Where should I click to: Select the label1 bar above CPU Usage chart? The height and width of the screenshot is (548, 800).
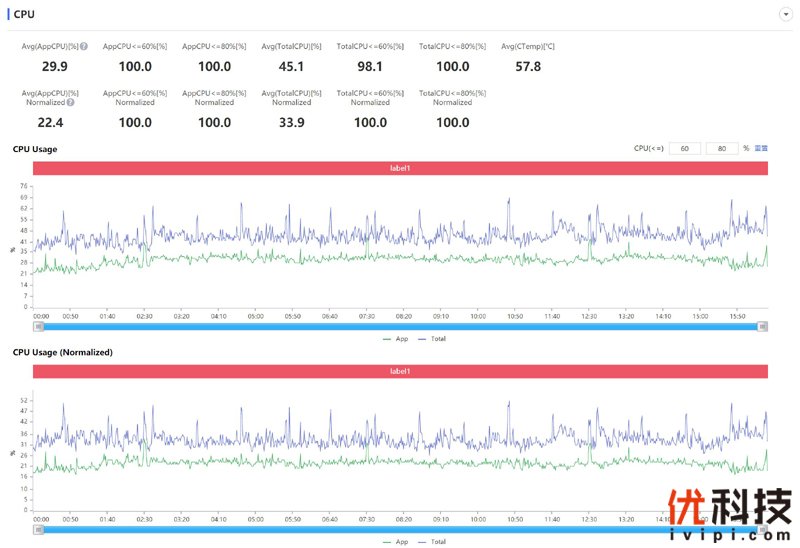pos(400,168)
